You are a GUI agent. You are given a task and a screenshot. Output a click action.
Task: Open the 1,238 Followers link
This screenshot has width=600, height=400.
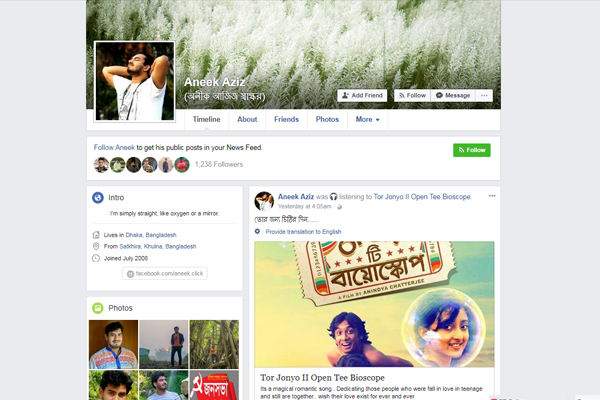219,164
